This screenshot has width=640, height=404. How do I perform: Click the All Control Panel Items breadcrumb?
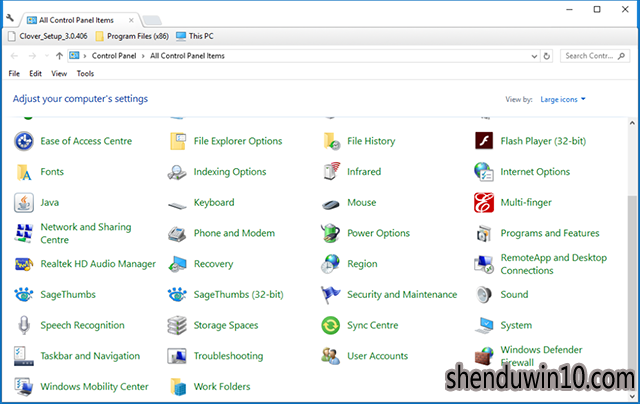[187, 56]
